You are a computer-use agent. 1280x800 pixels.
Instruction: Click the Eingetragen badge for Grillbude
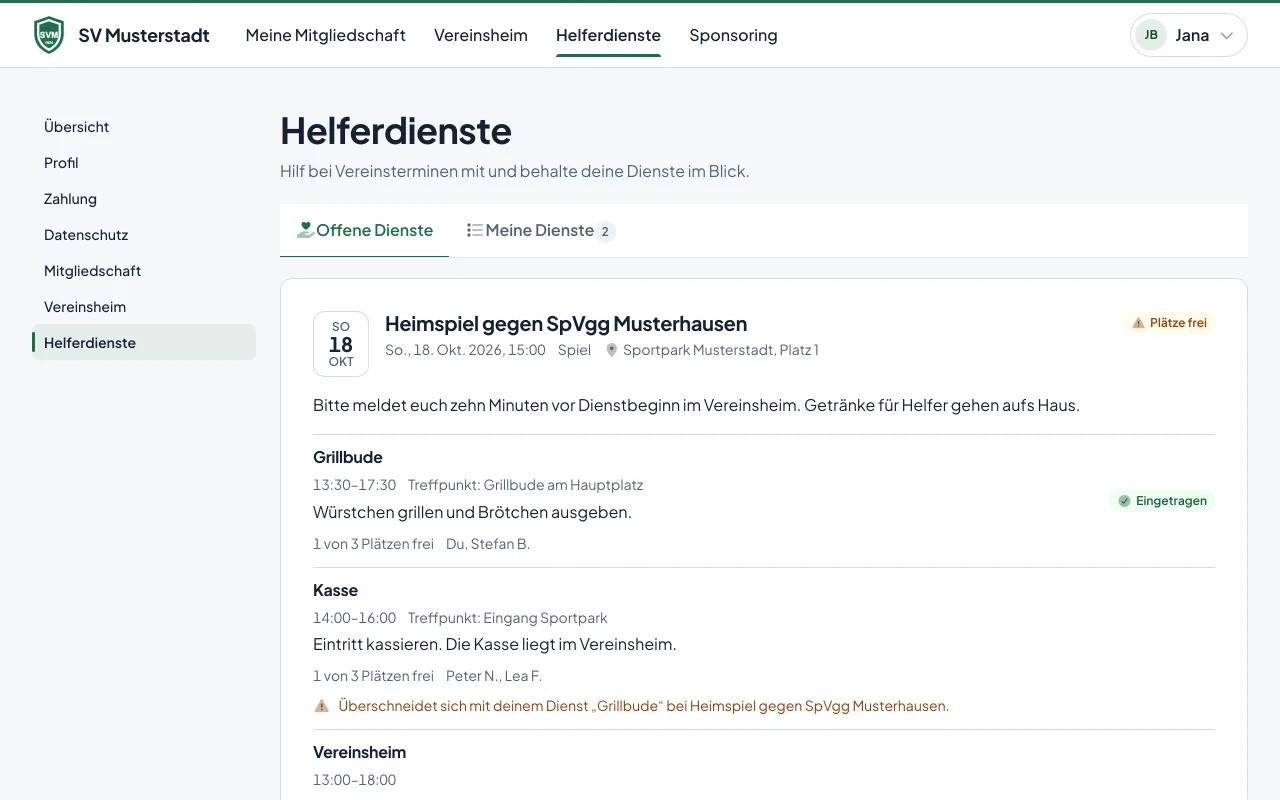[x=1162, y=501]
